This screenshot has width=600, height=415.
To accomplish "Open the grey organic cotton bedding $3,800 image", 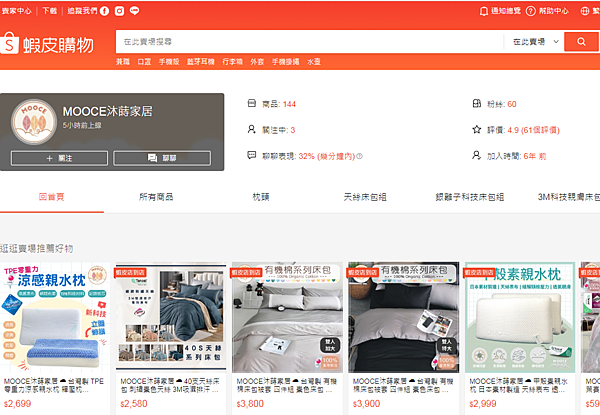I will click(287, 317).
